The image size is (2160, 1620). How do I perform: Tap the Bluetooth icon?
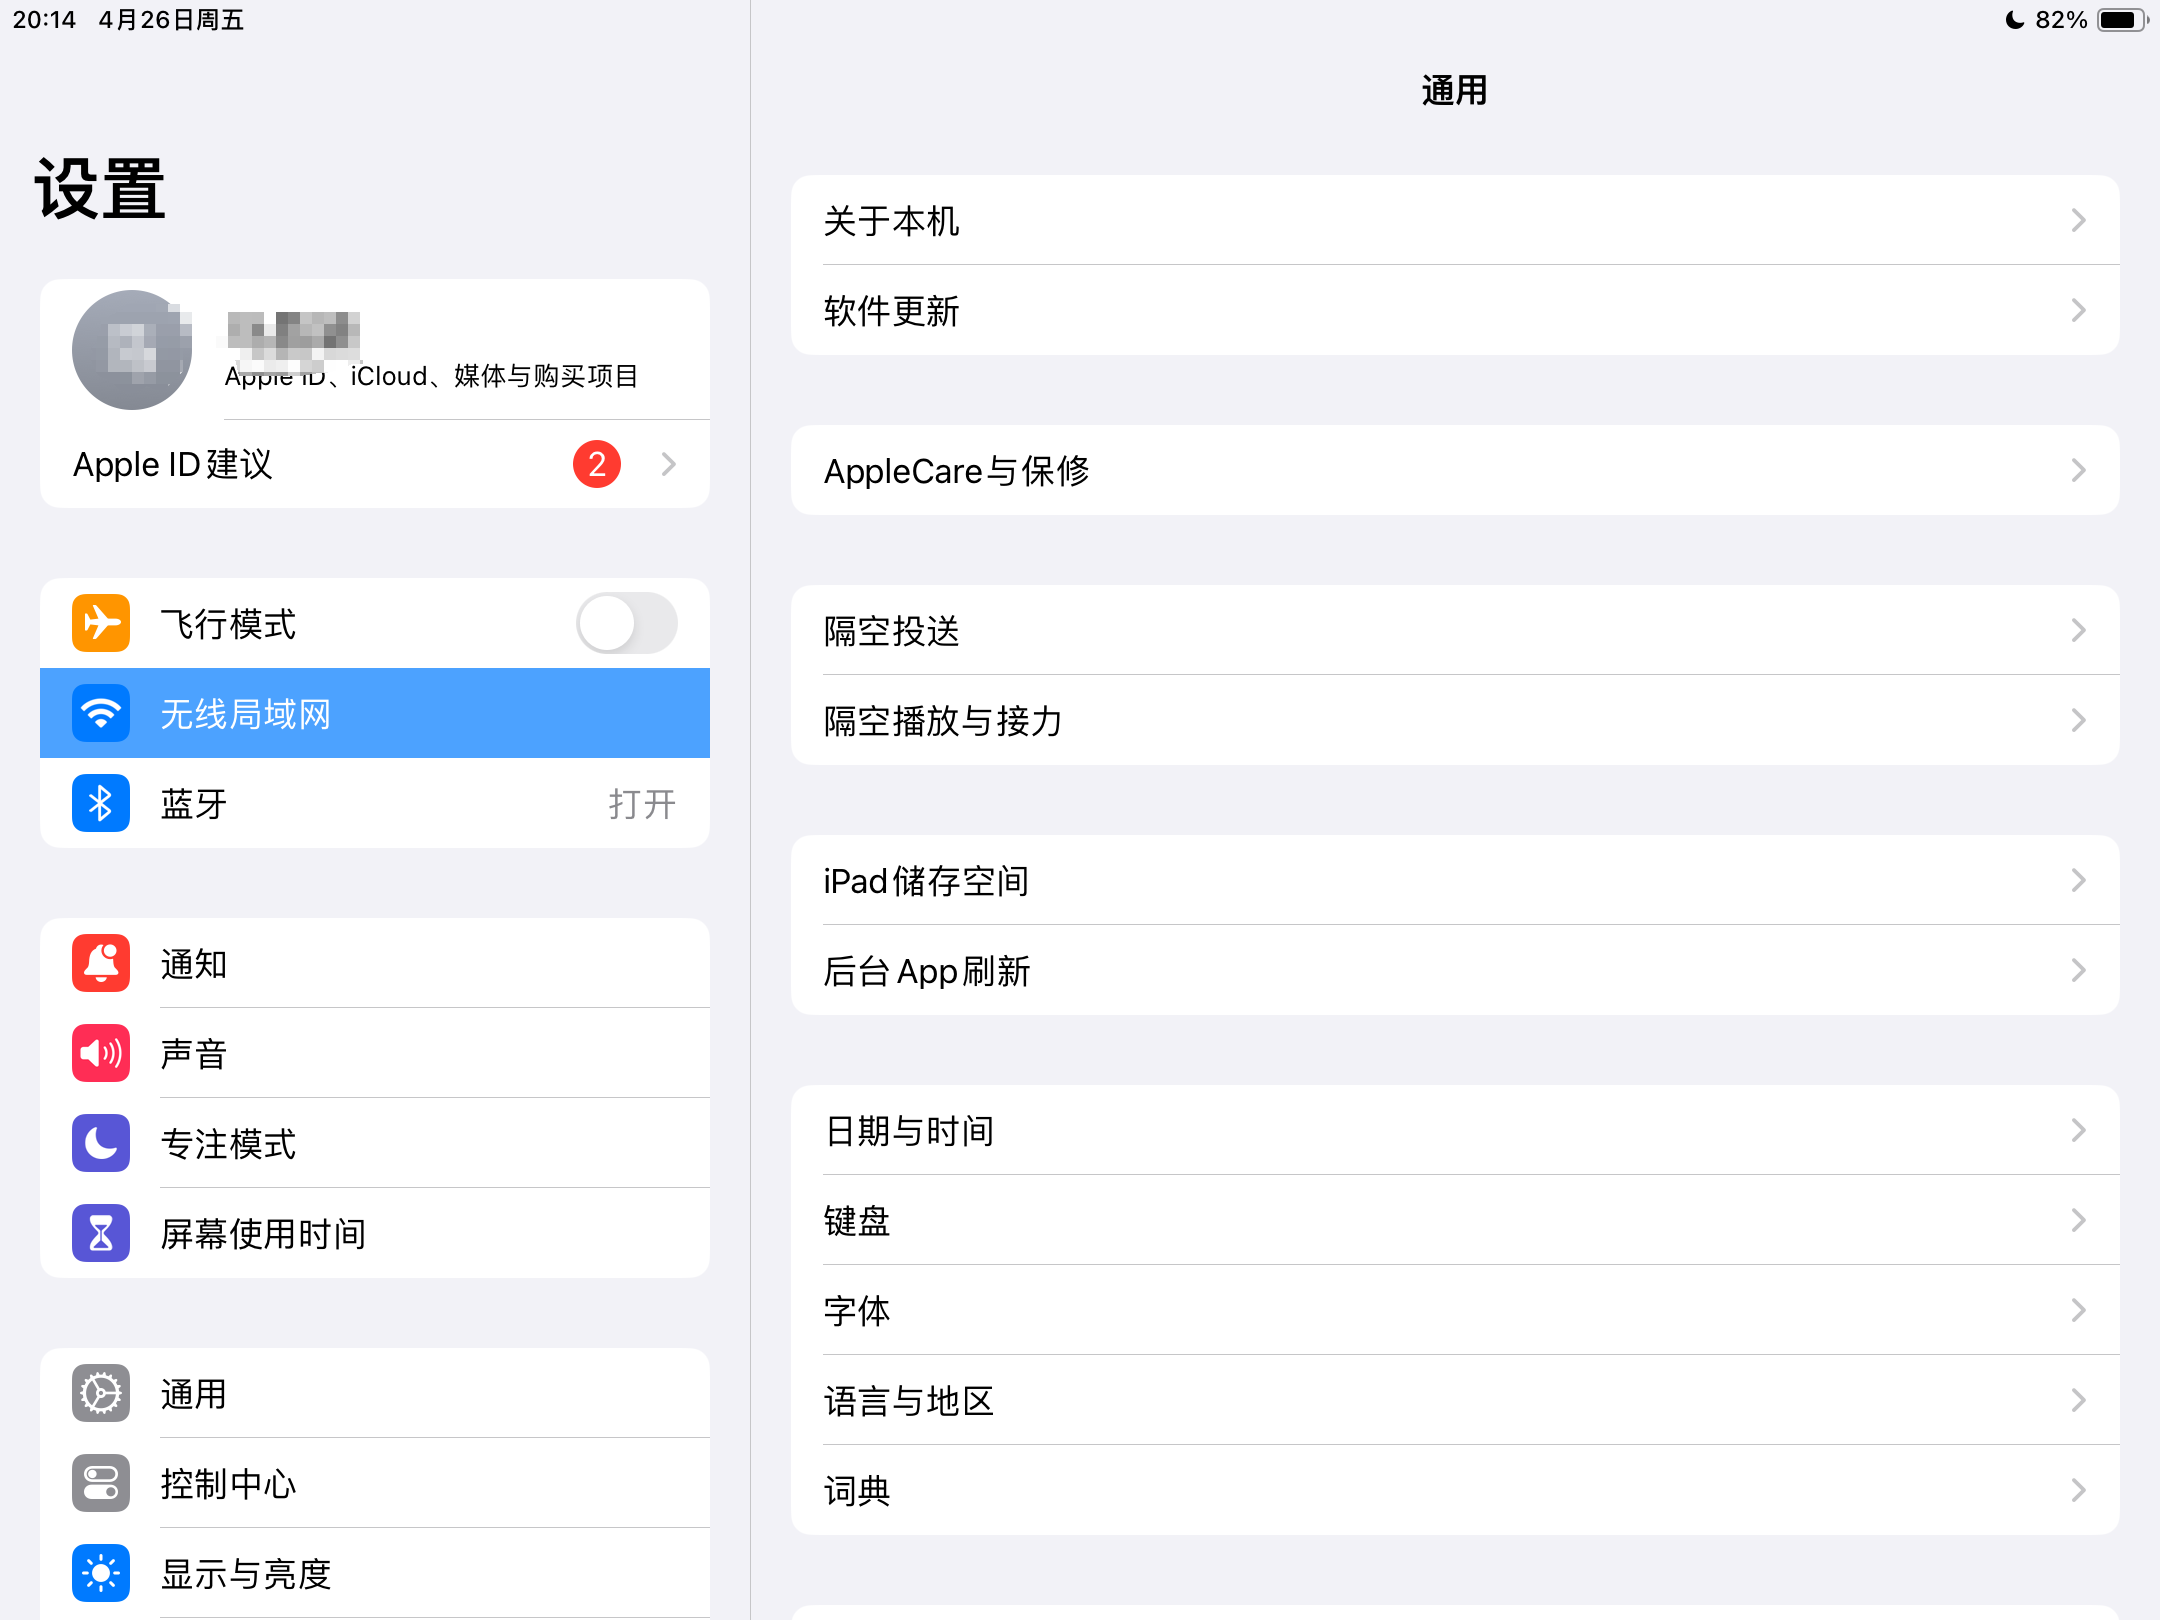tap(101, 803)
